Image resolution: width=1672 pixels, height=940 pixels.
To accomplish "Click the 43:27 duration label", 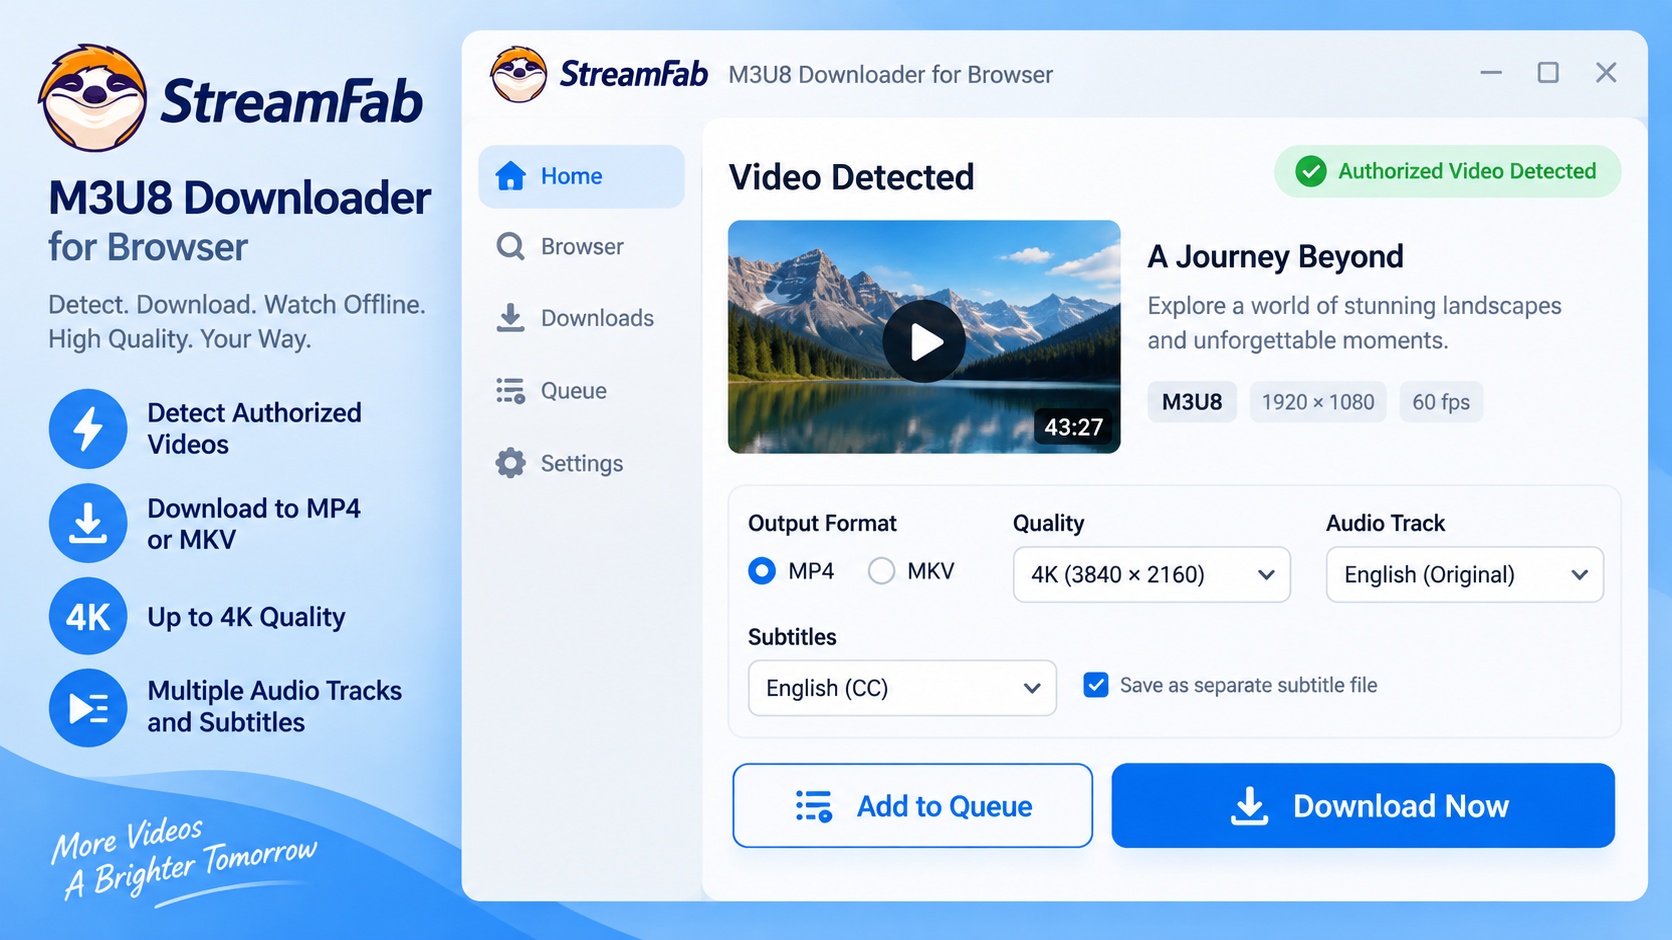I will pos(1074,427).
